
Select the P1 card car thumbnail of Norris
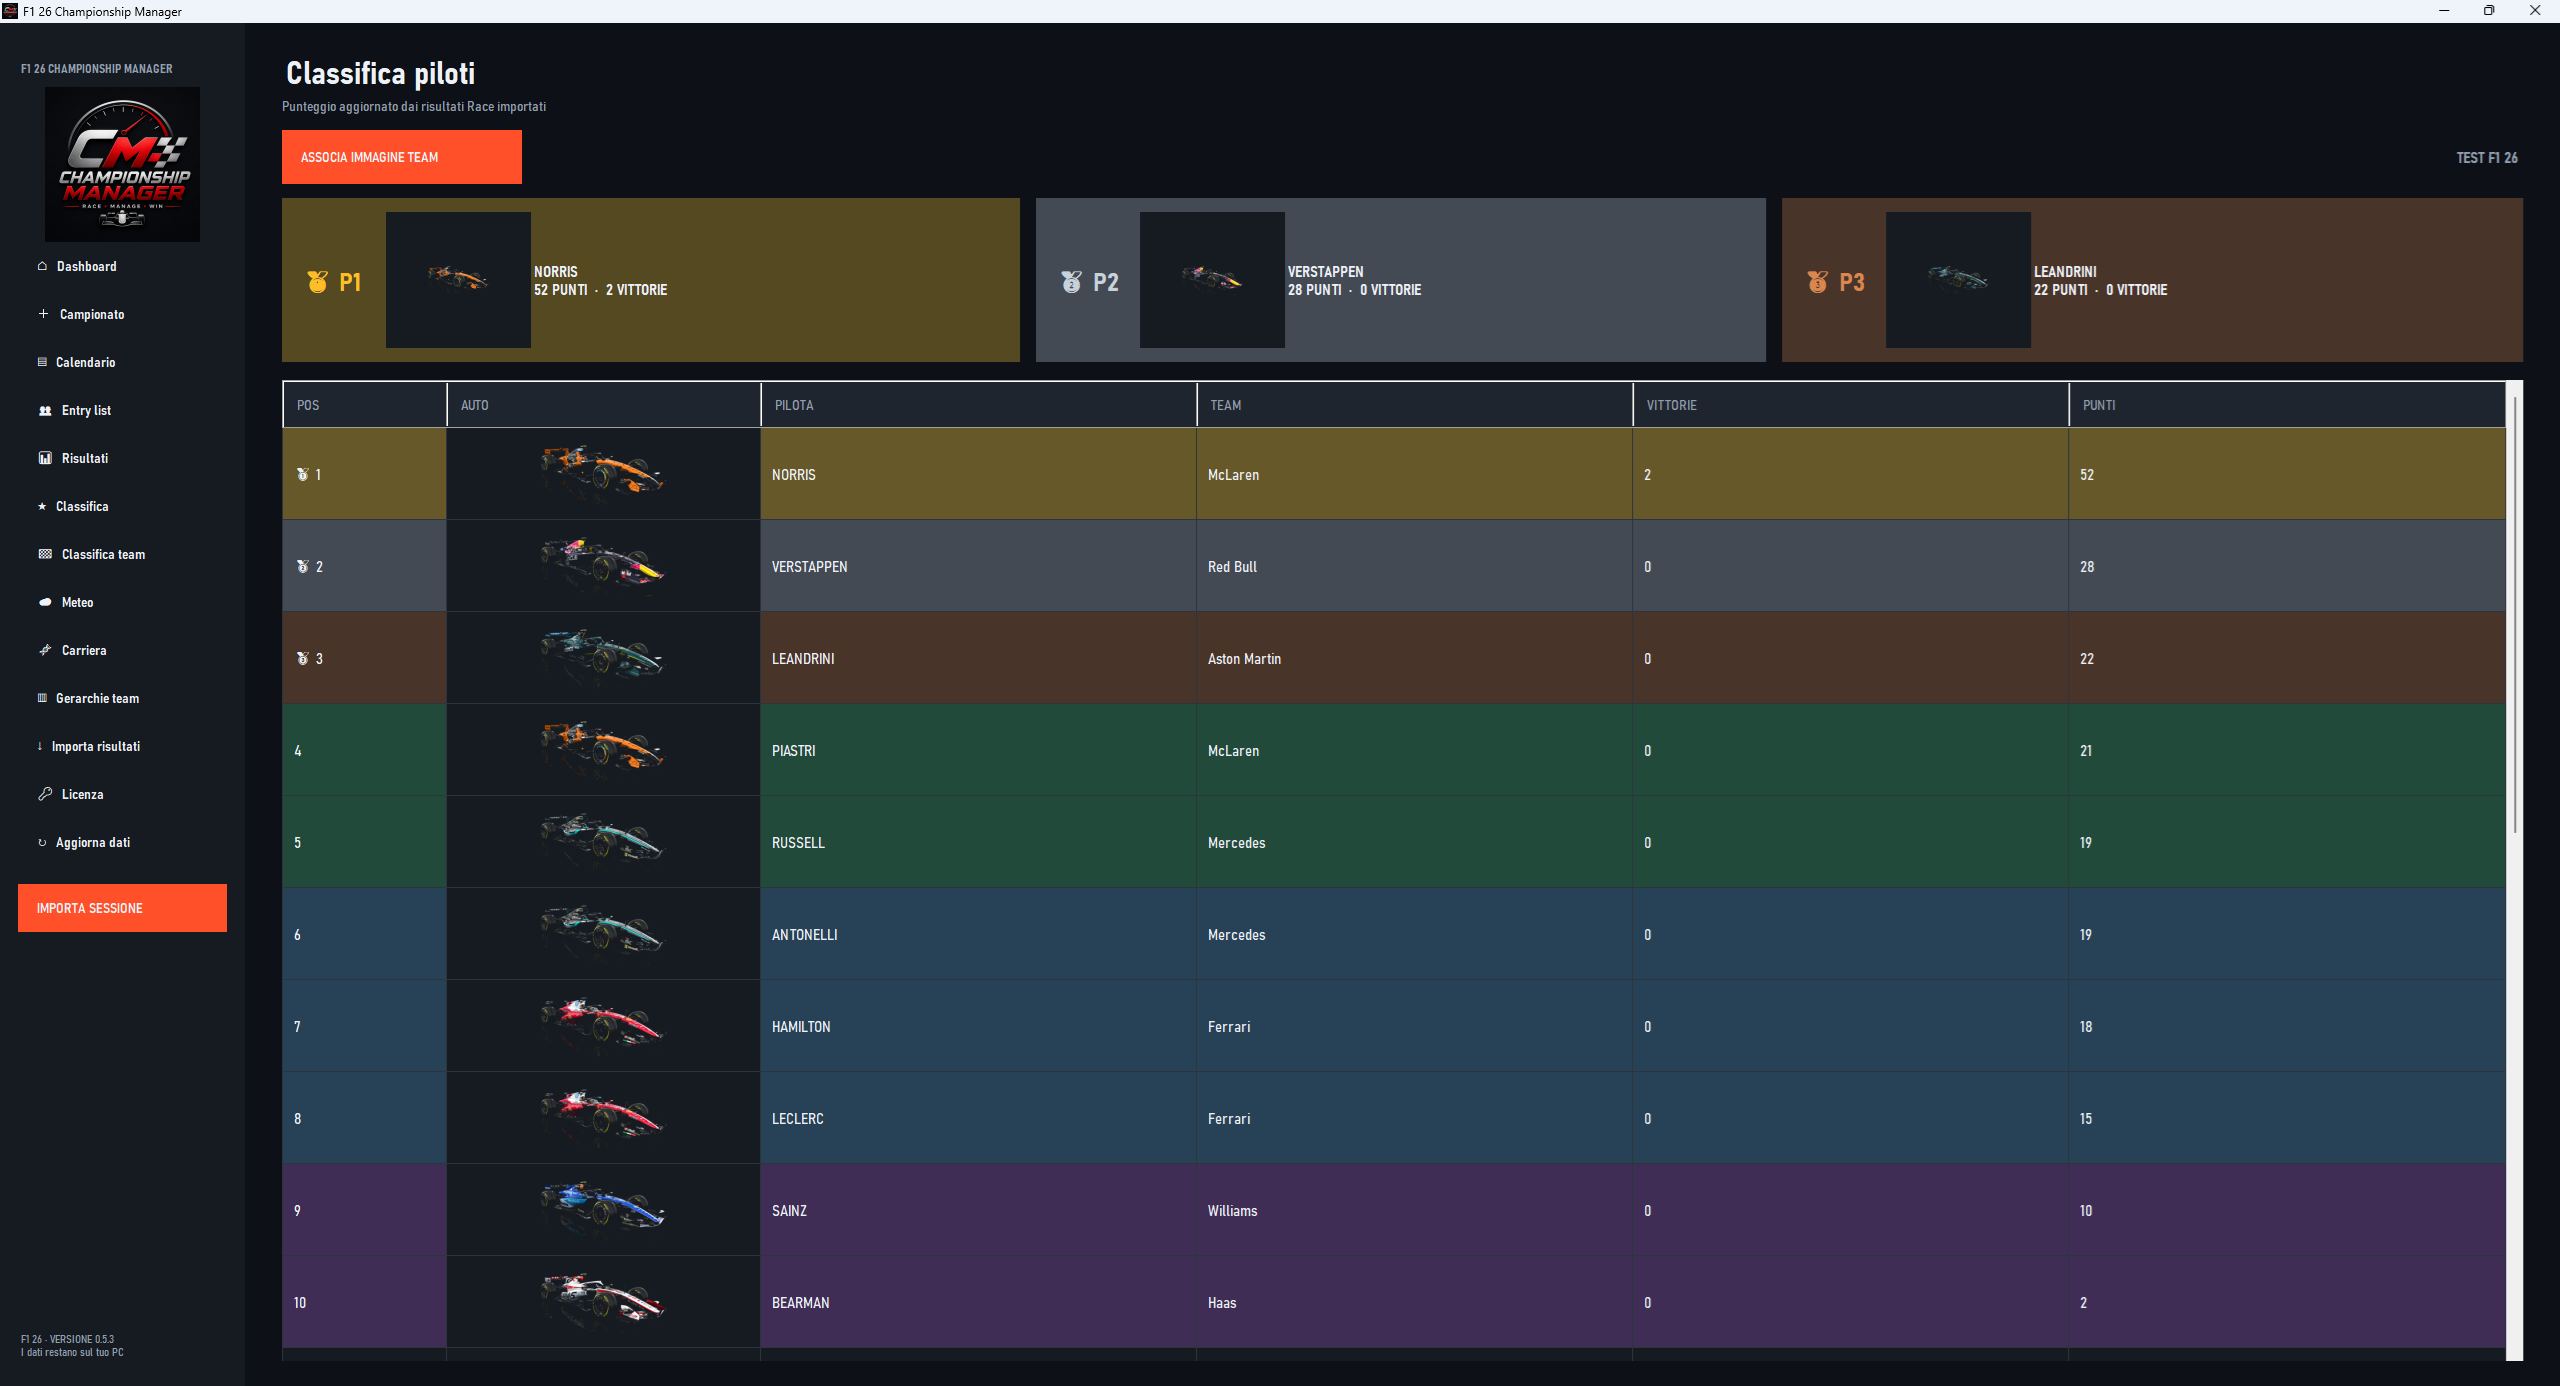pyautogui.click(x=458, y=280)
